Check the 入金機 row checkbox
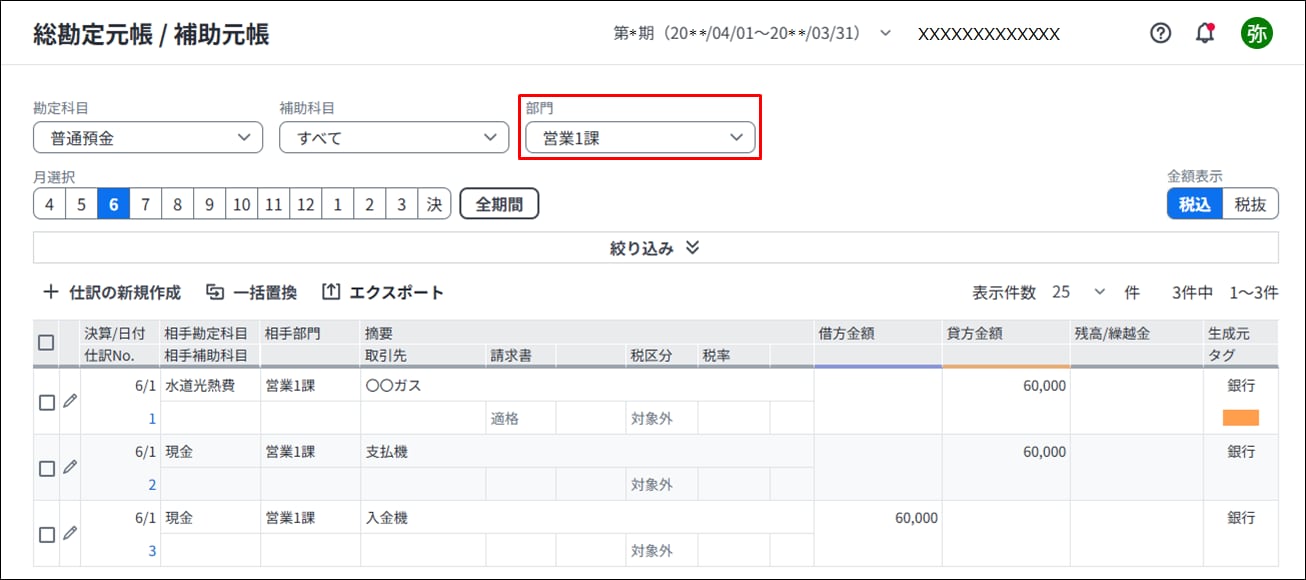The height and width of the screenshot is (580, 1306). tap(46, 534)
